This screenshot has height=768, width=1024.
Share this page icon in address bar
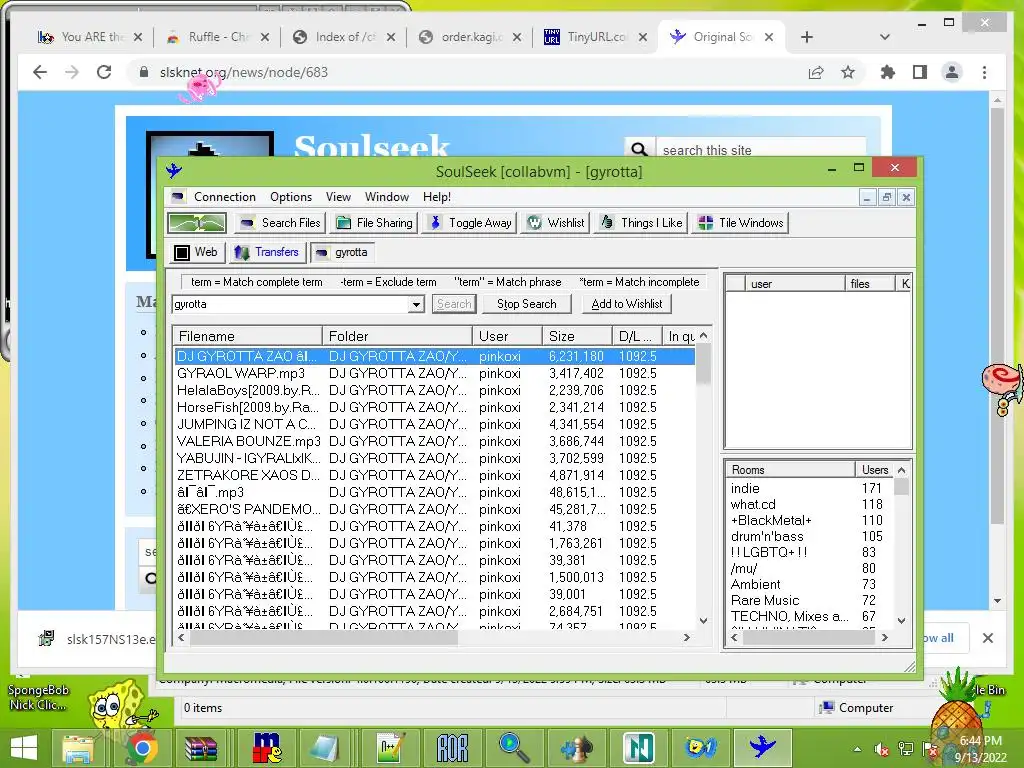click(816, 72)
